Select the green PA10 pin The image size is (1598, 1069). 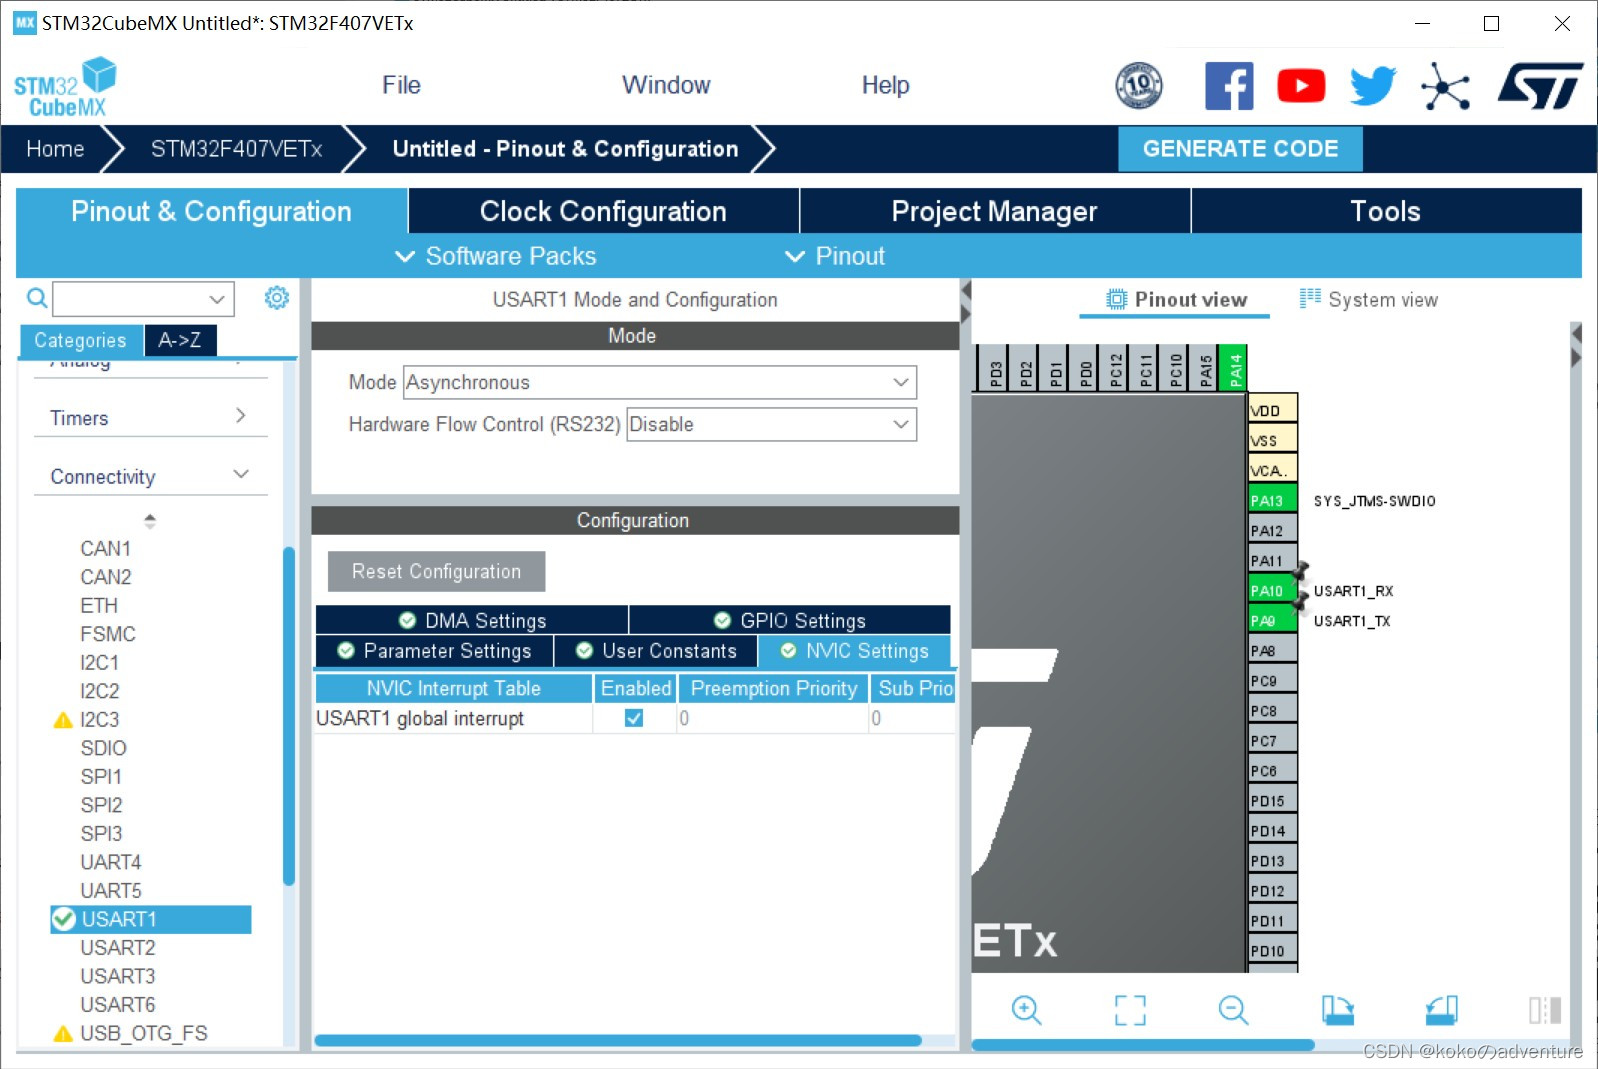[x=1272, y=590]
